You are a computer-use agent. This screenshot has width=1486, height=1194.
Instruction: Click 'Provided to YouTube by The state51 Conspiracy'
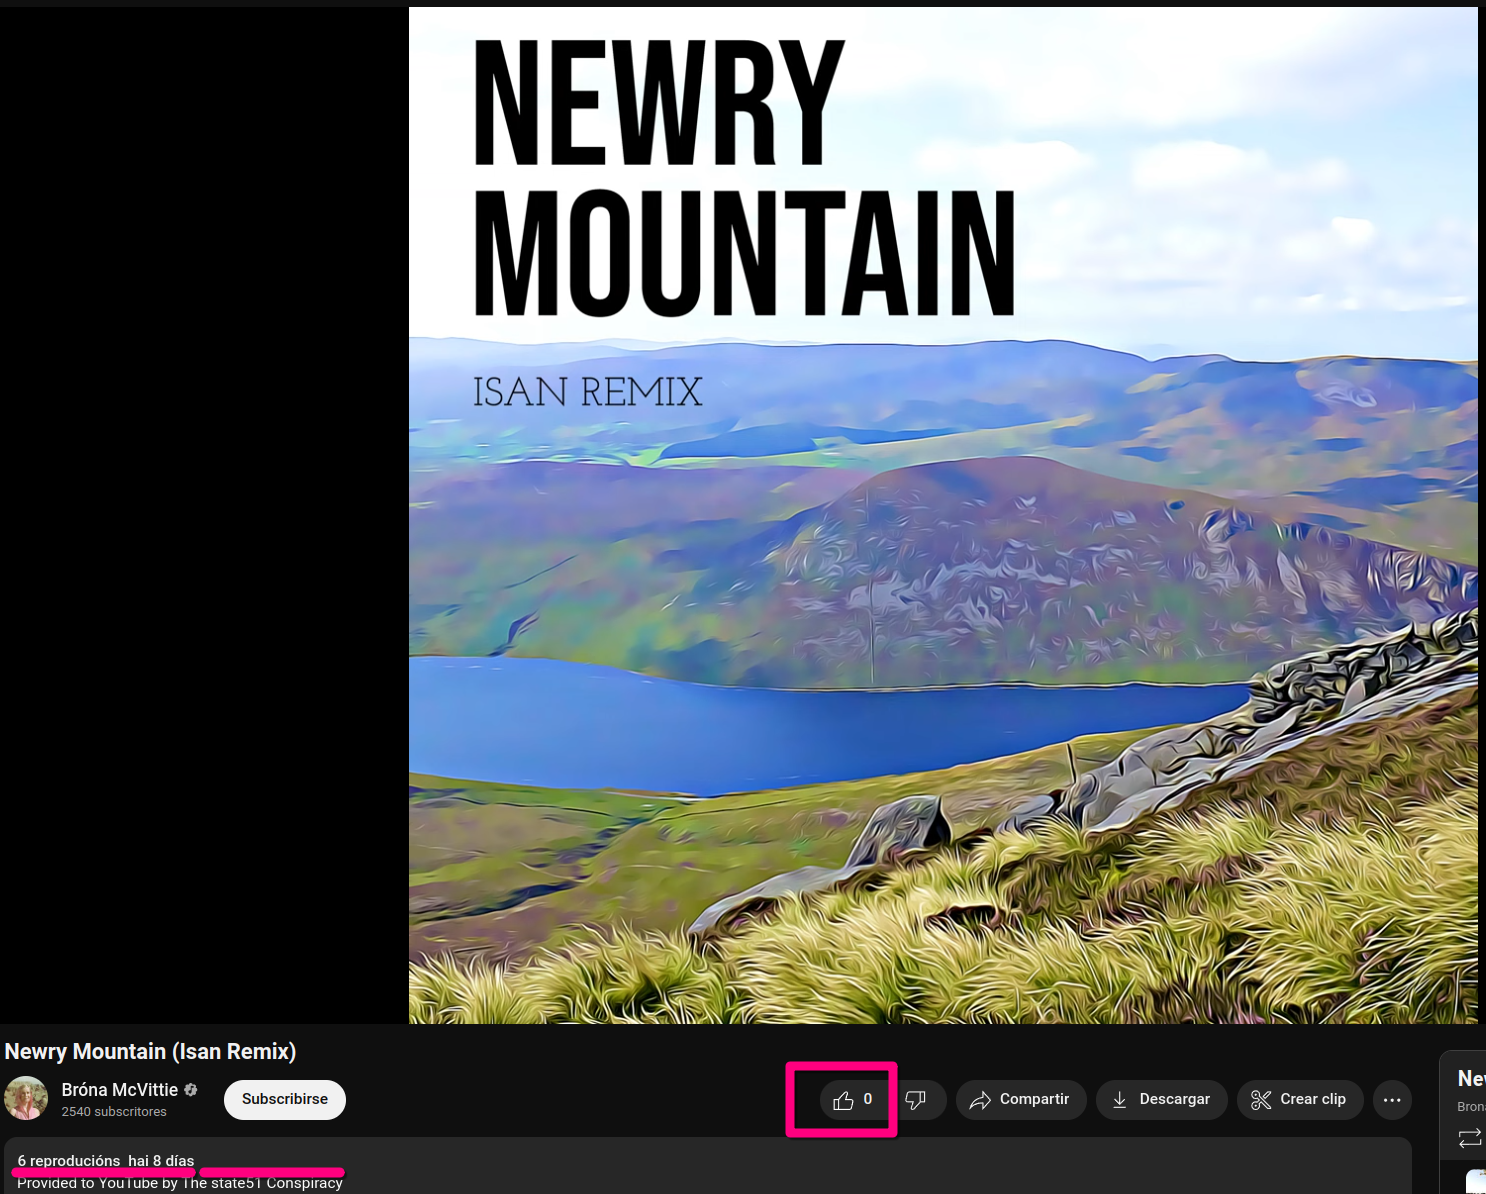click(x=180, y=1183)
